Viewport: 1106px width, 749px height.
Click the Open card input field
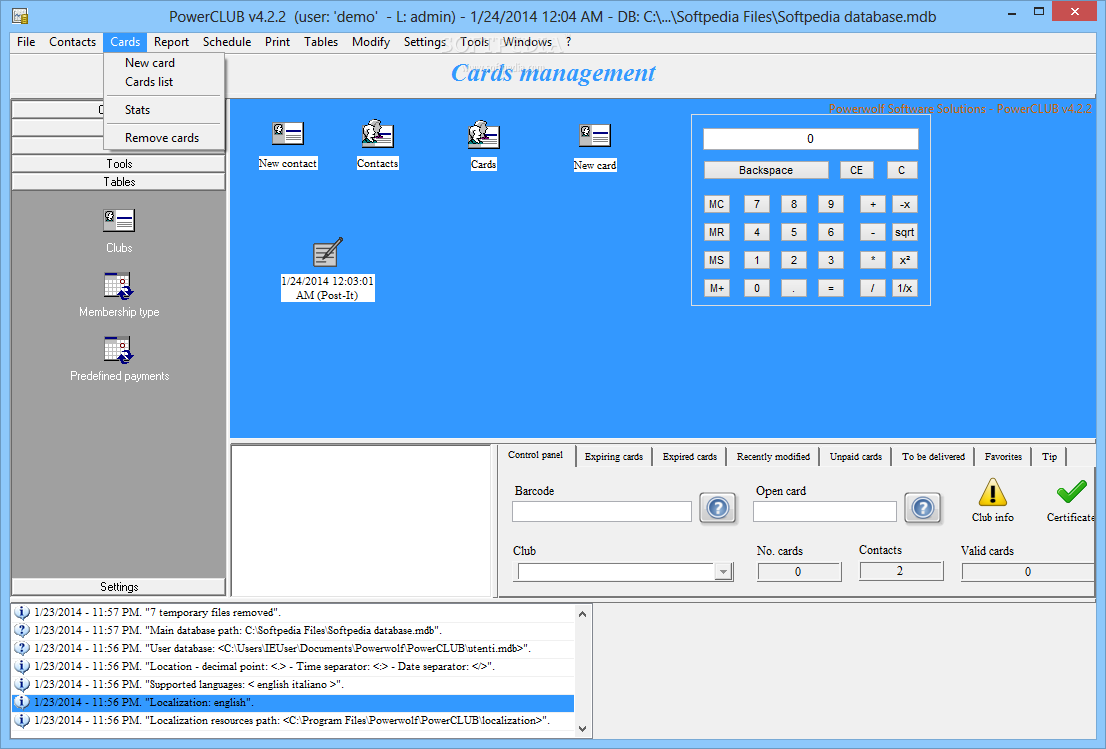pos(825,511)
